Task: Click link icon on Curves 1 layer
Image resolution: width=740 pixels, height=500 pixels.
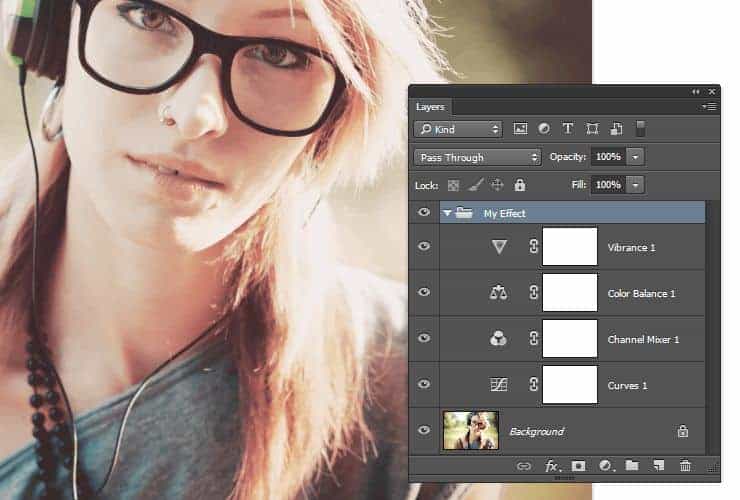Action: pos(533,384)
